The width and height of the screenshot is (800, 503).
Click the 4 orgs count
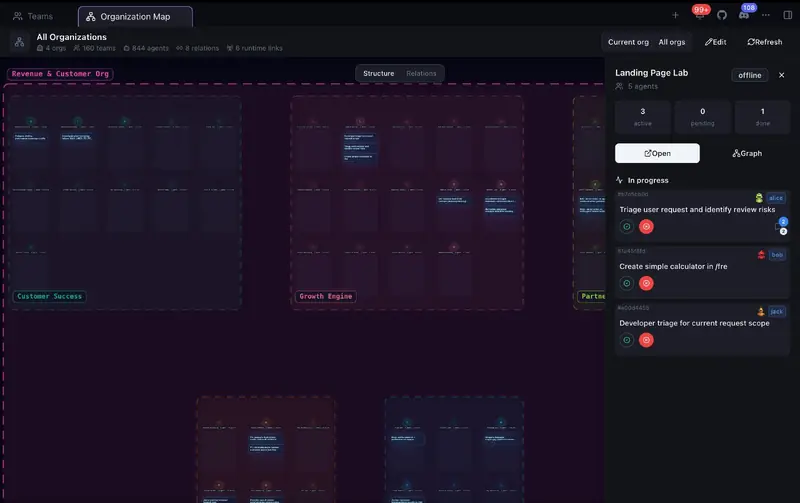click(x=52, y=48)
